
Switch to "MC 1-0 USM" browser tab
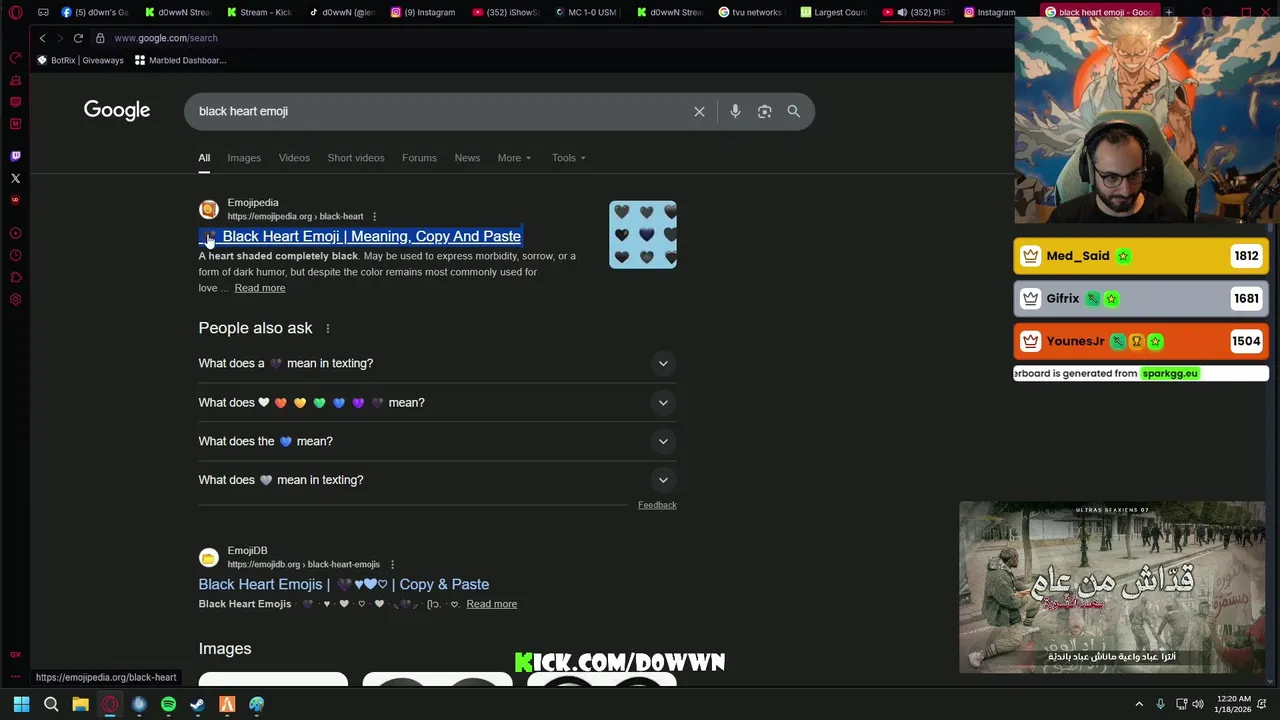click(587, 12)
